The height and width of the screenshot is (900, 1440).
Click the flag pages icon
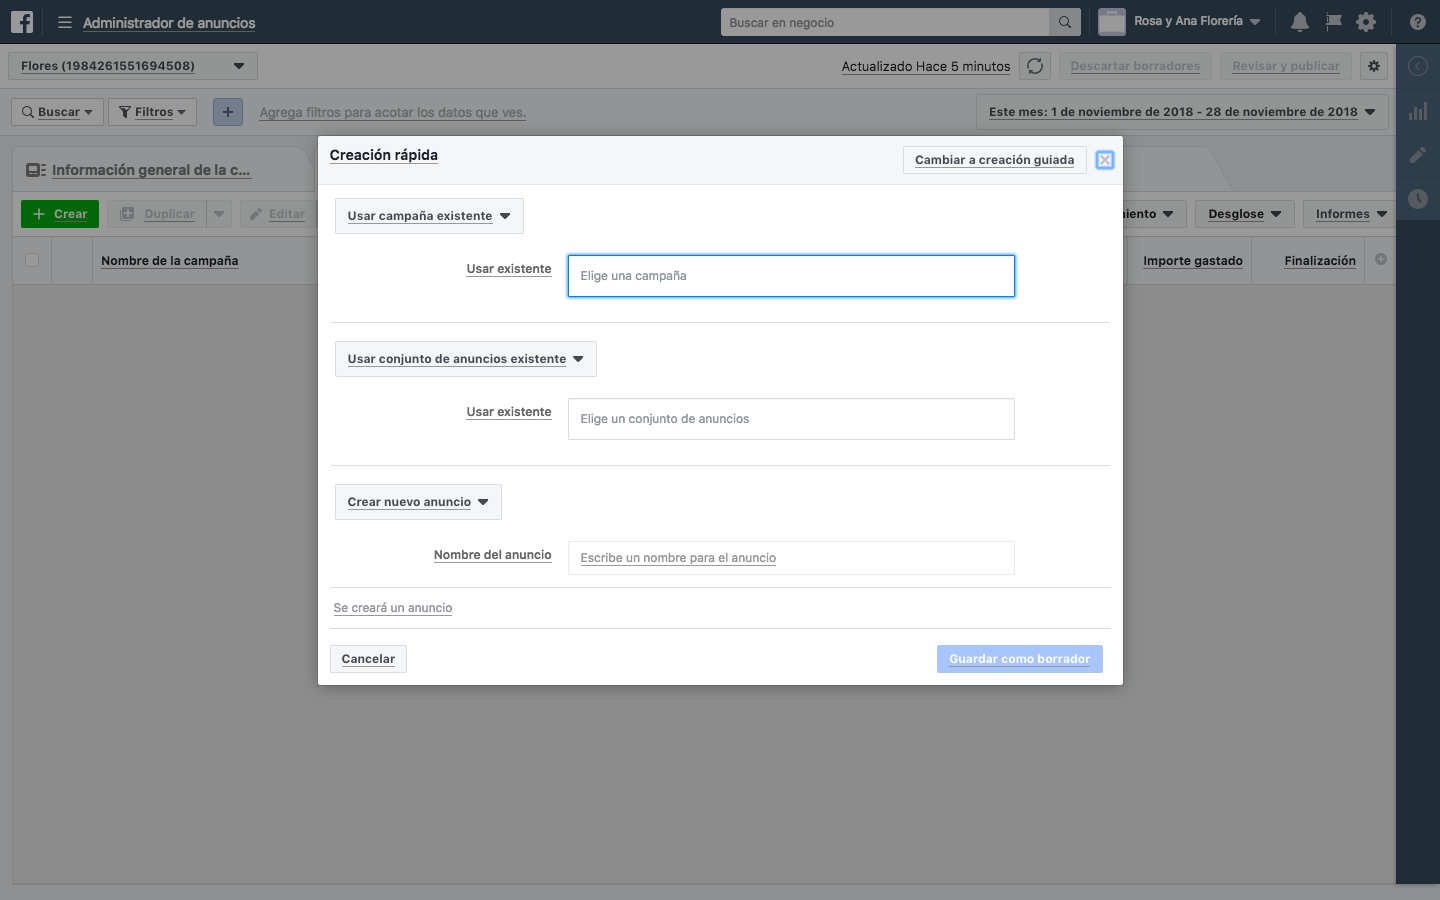click(1333, 22)
